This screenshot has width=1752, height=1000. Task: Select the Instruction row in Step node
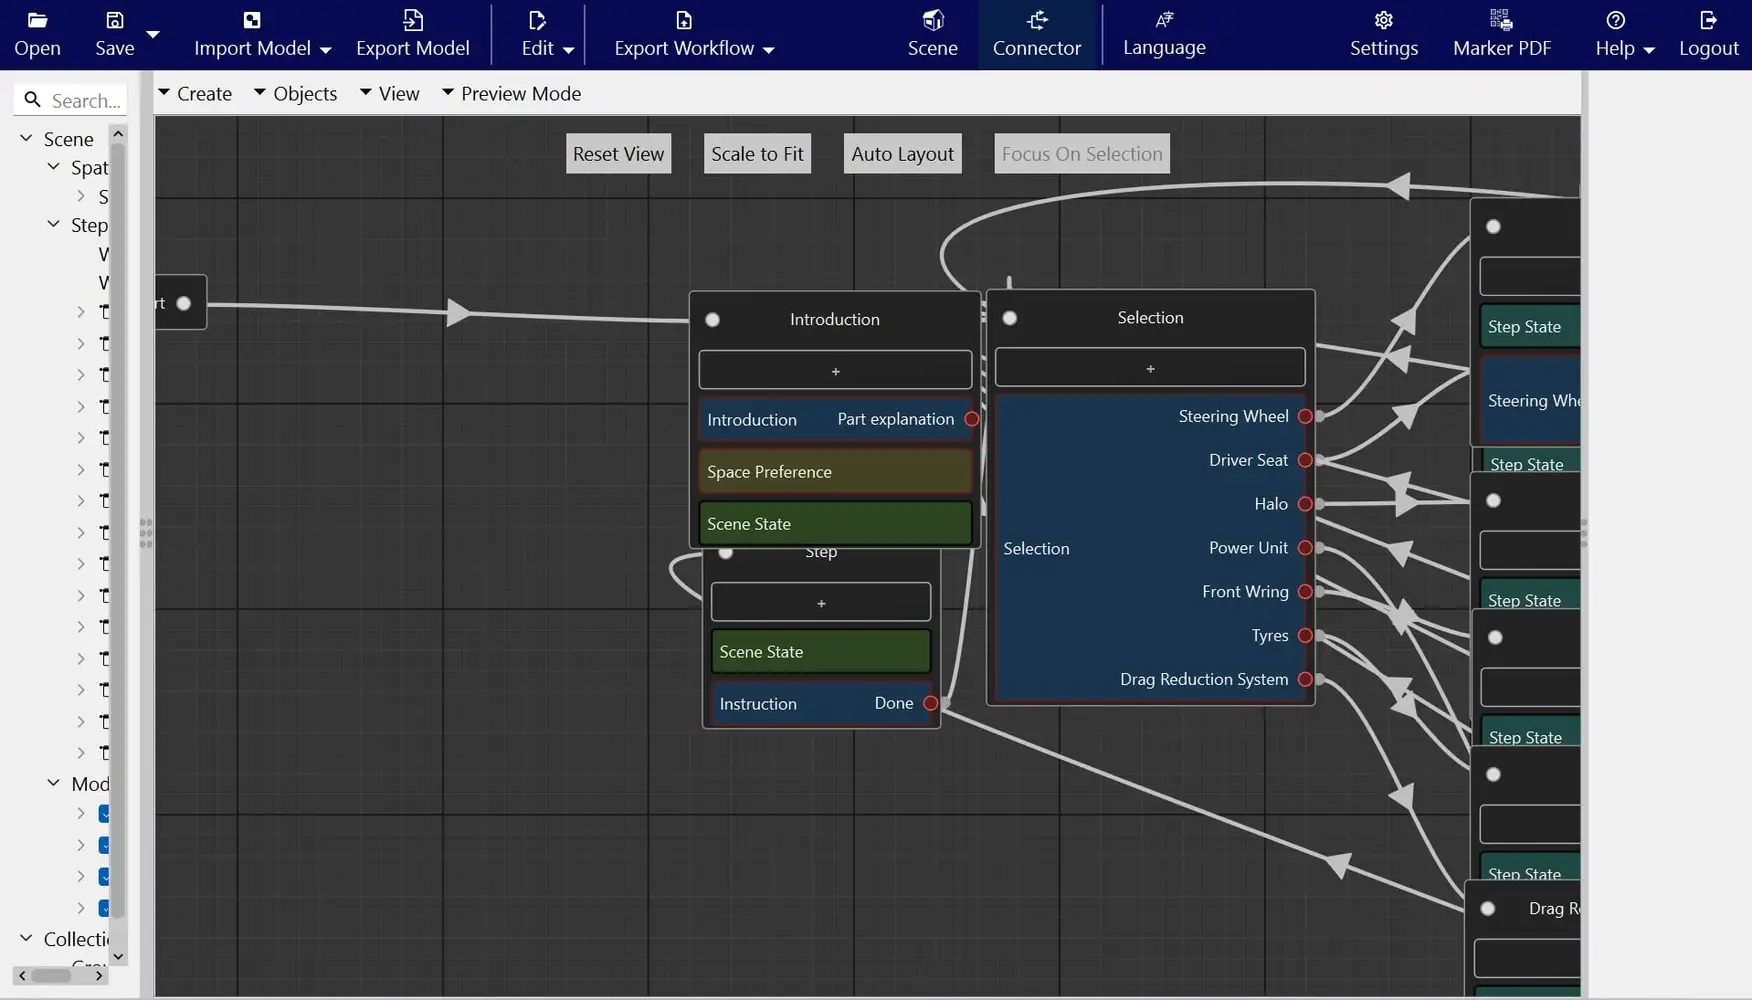click(821, 703)
